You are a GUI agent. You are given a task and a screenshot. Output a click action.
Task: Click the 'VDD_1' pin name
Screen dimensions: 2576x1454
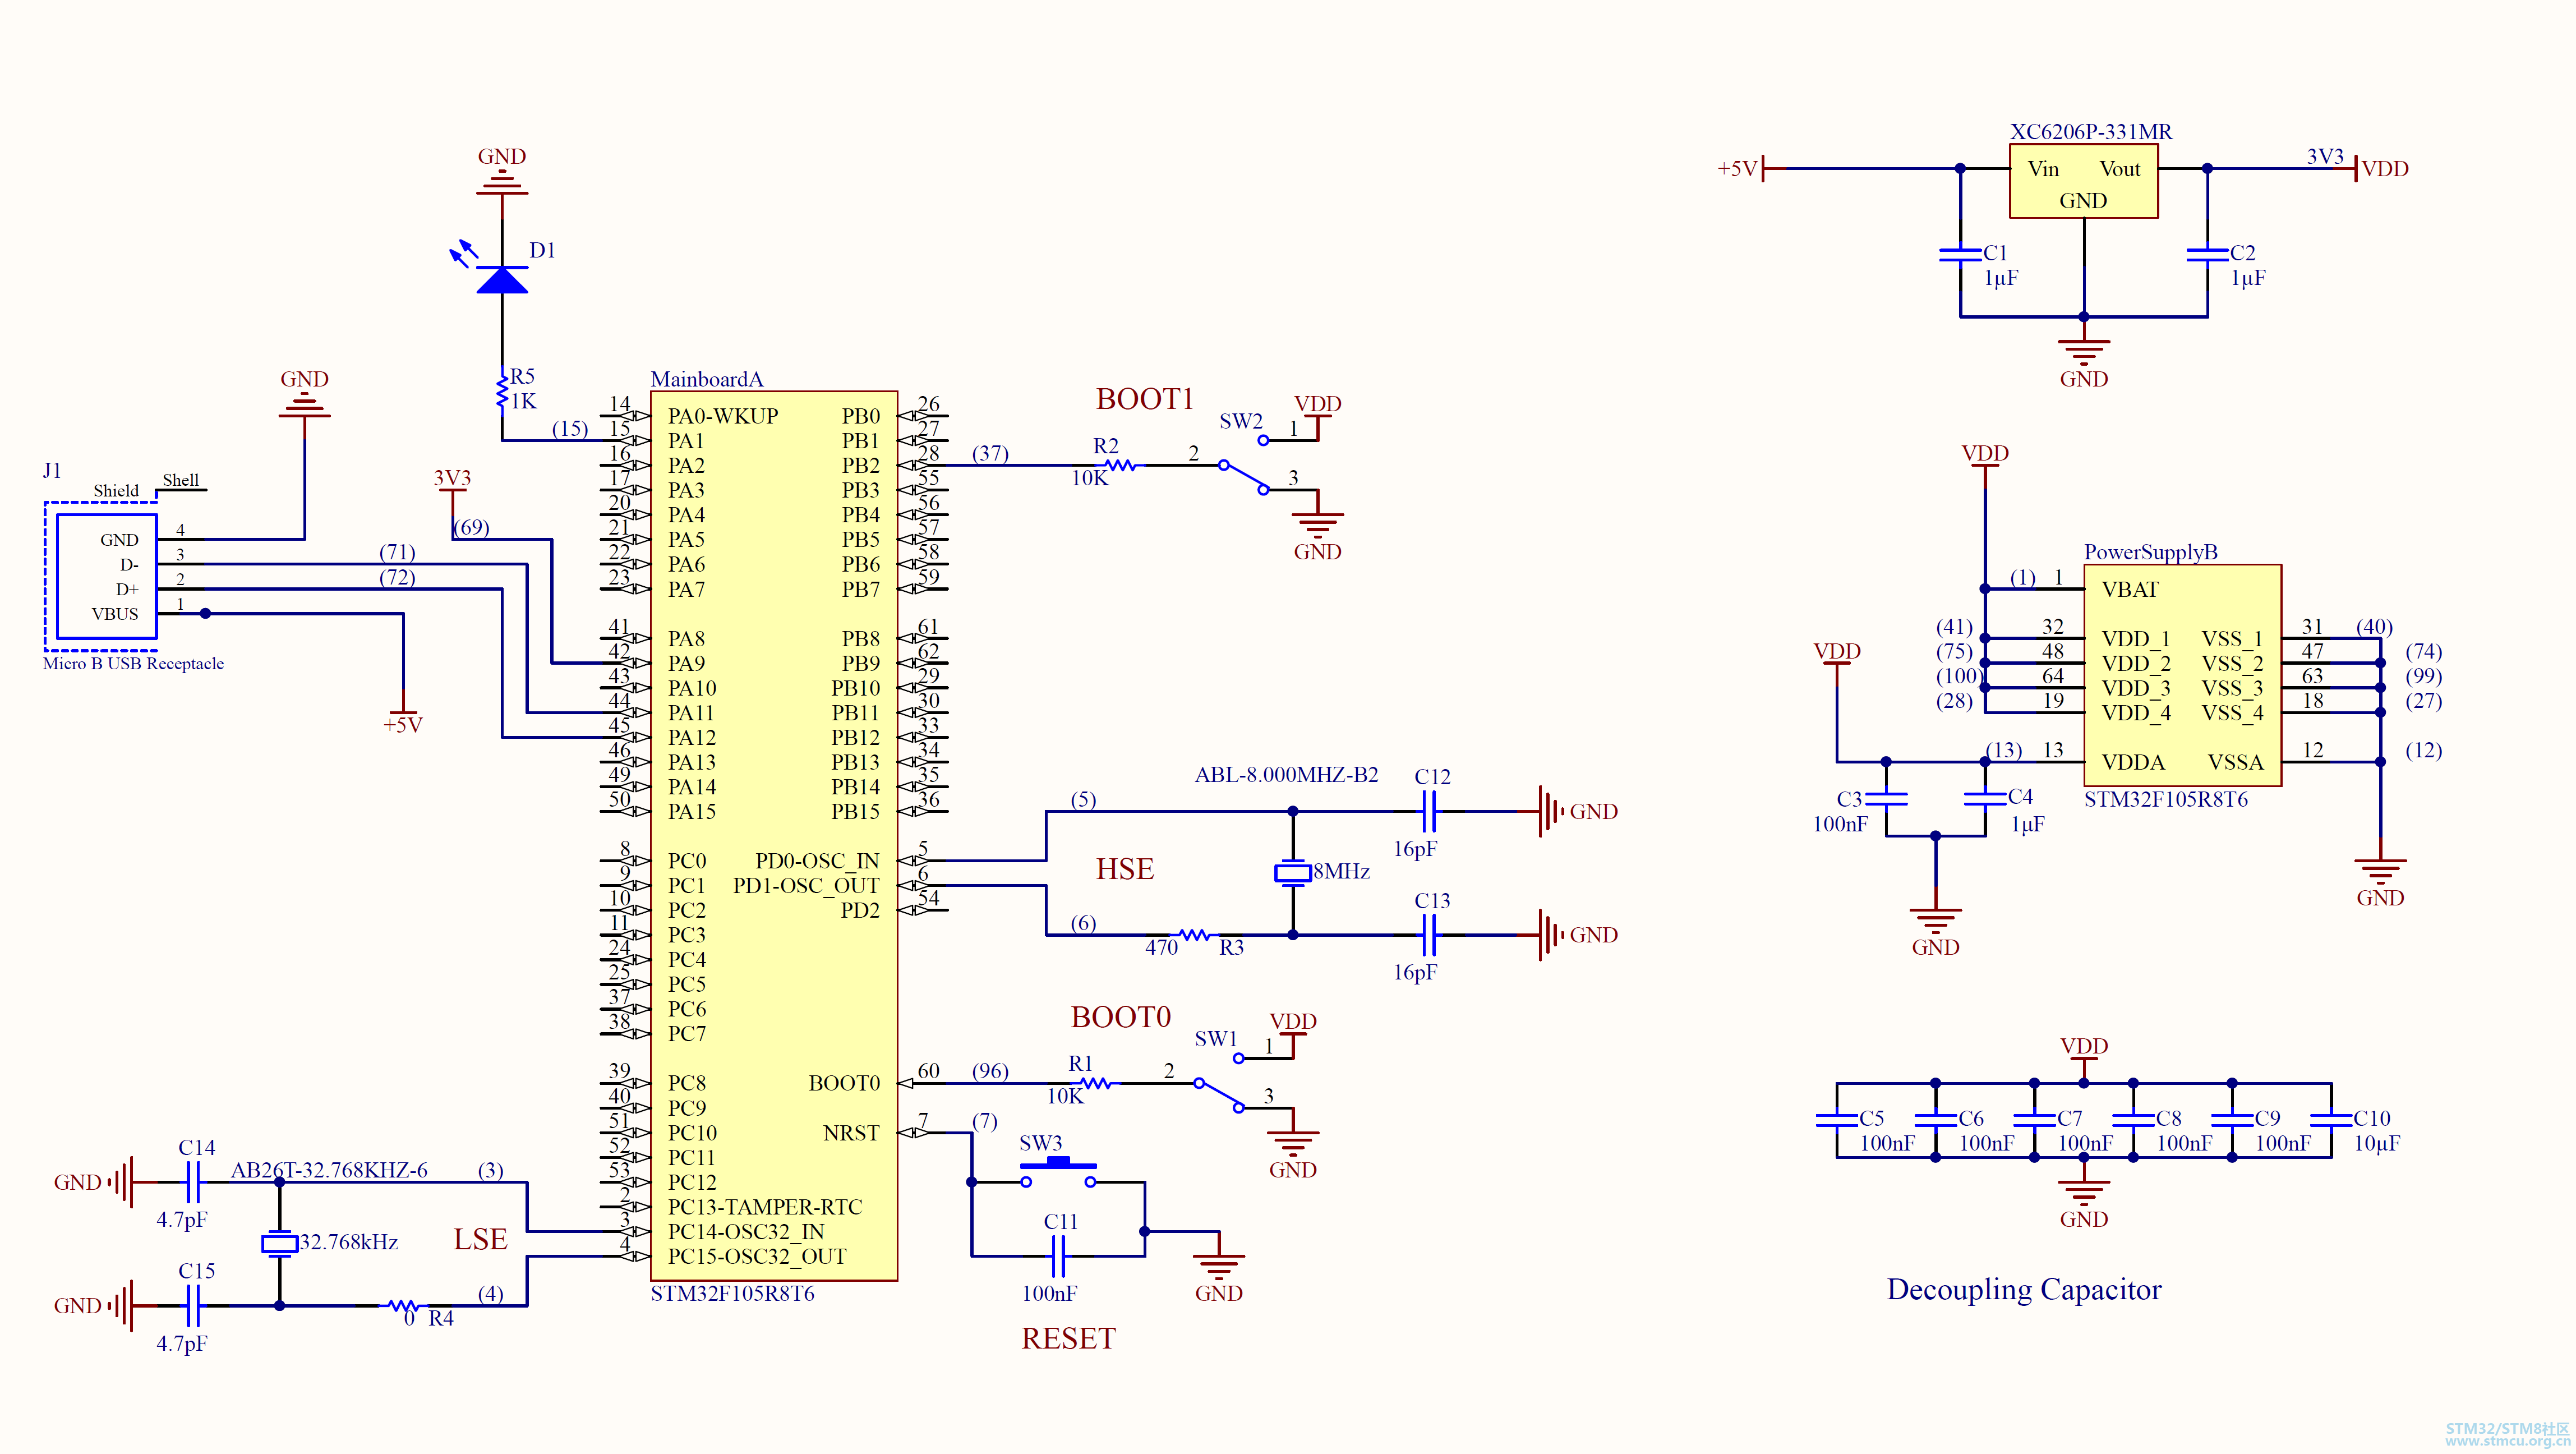[2136, 639]
